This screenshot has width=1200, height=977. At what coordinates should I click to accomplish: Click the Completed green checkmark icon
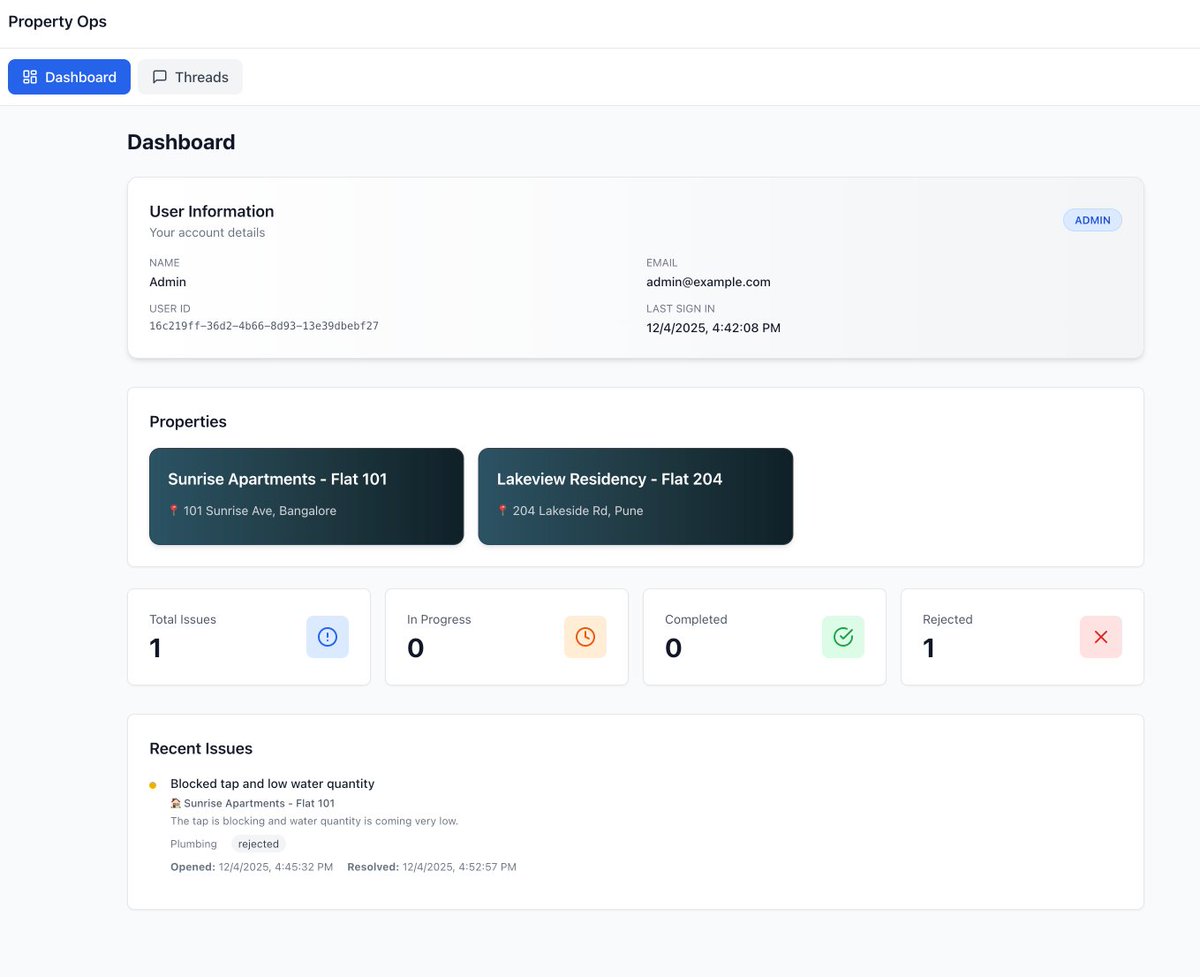point(843,637)
